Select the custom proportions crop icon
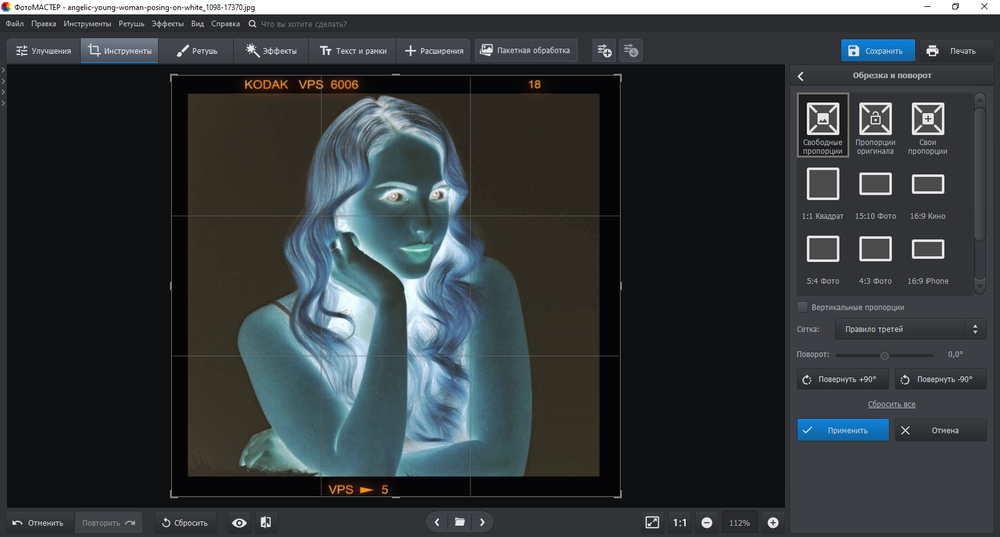The image size is (1000, 537). (927, 120)
